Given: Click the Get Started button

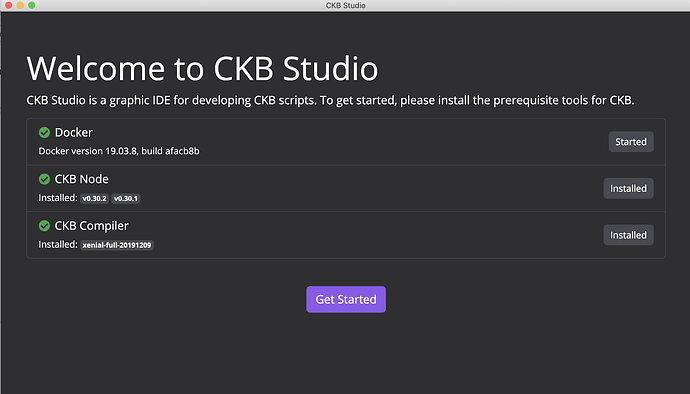Looking at the screenshot, I should [x=346, y=299].
